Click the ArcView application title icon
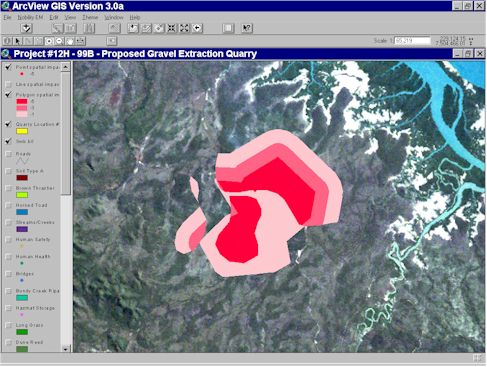 5,6
